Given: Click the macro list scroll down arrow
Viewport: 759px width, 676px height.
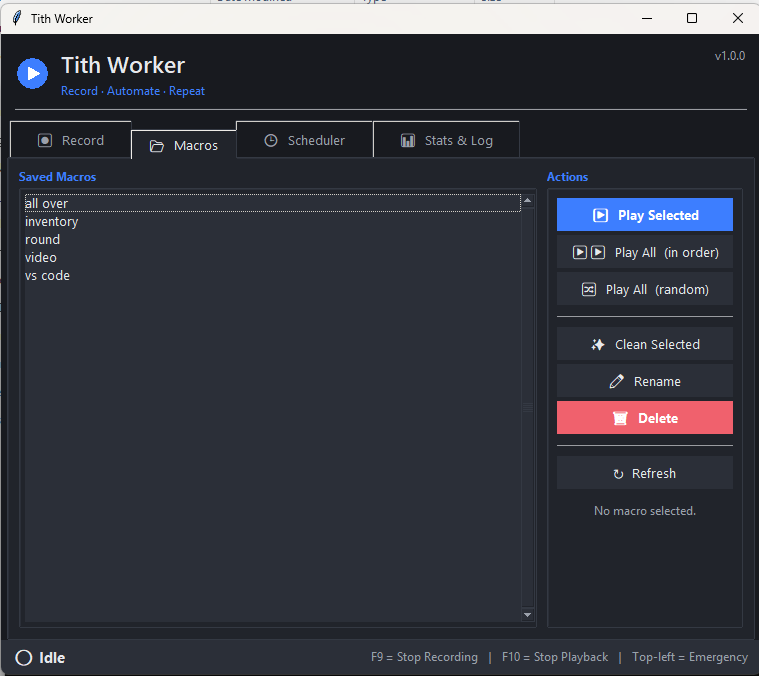Looking at the screenshot, I should pyautogui.click(x=528, y=615).
